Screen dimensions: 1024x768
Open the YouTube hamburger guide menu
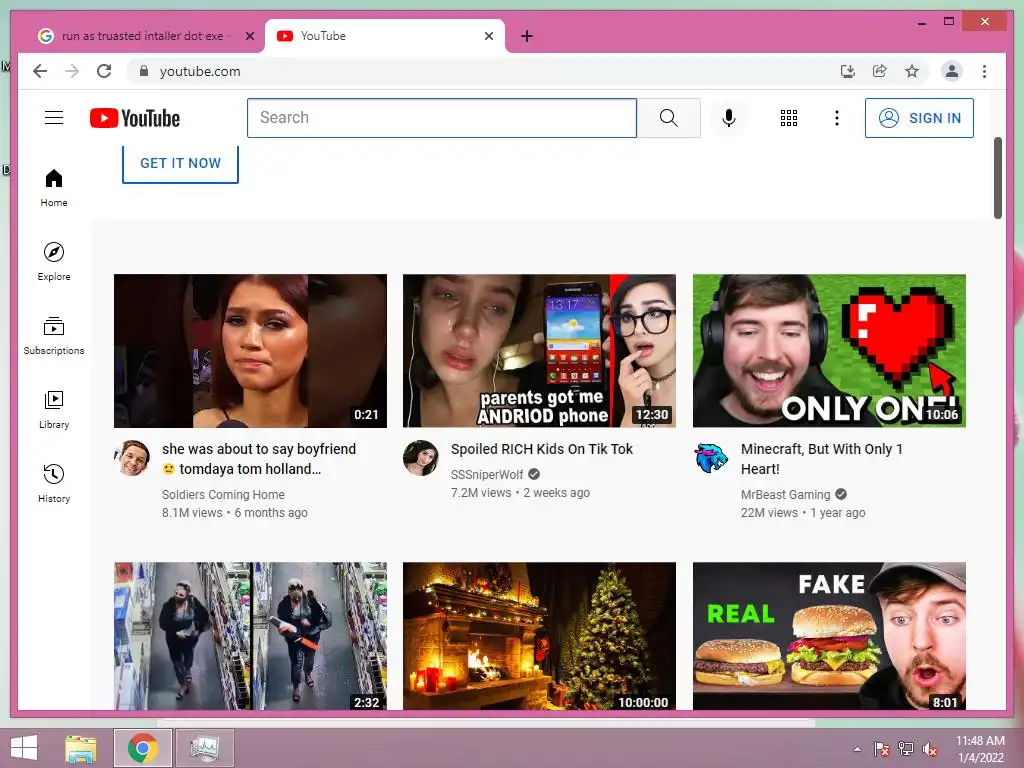tap(54, 118)
